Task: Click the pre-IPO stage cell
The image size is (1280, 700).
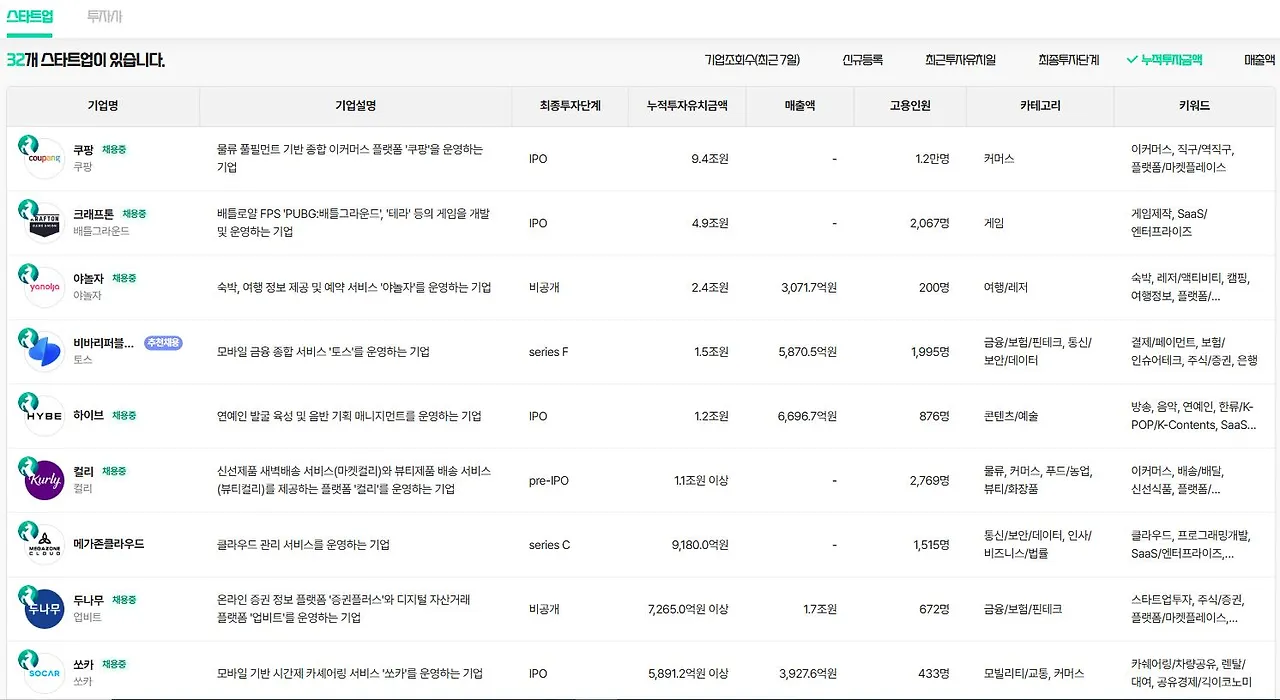Action: (x=549, y=481)
